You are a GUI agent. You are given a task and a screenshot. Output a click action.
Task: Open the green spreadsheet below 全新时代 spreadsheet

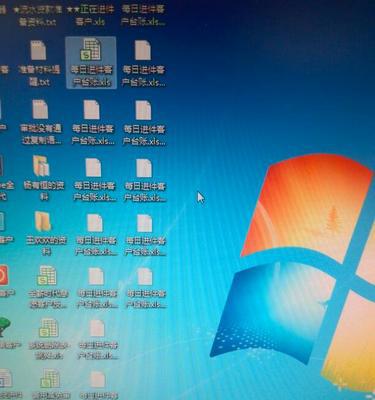[x=49, y=328]
